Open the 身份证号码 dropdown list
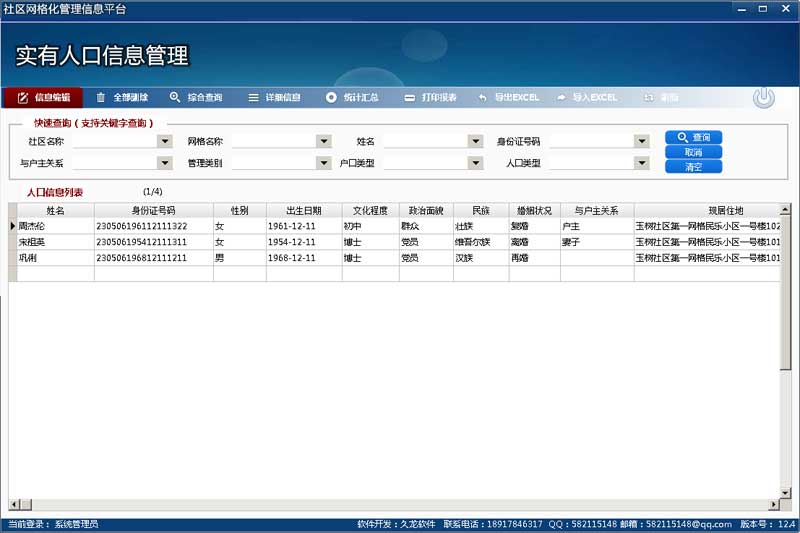 coord(642,141)
